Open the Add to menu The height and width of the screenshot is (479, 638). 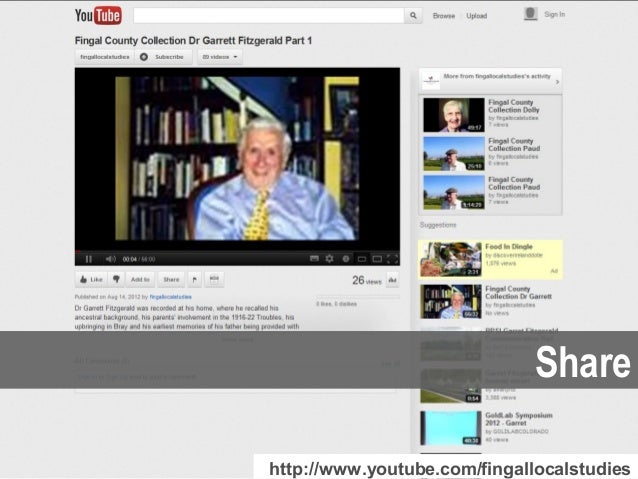click(x=140, y=280)
